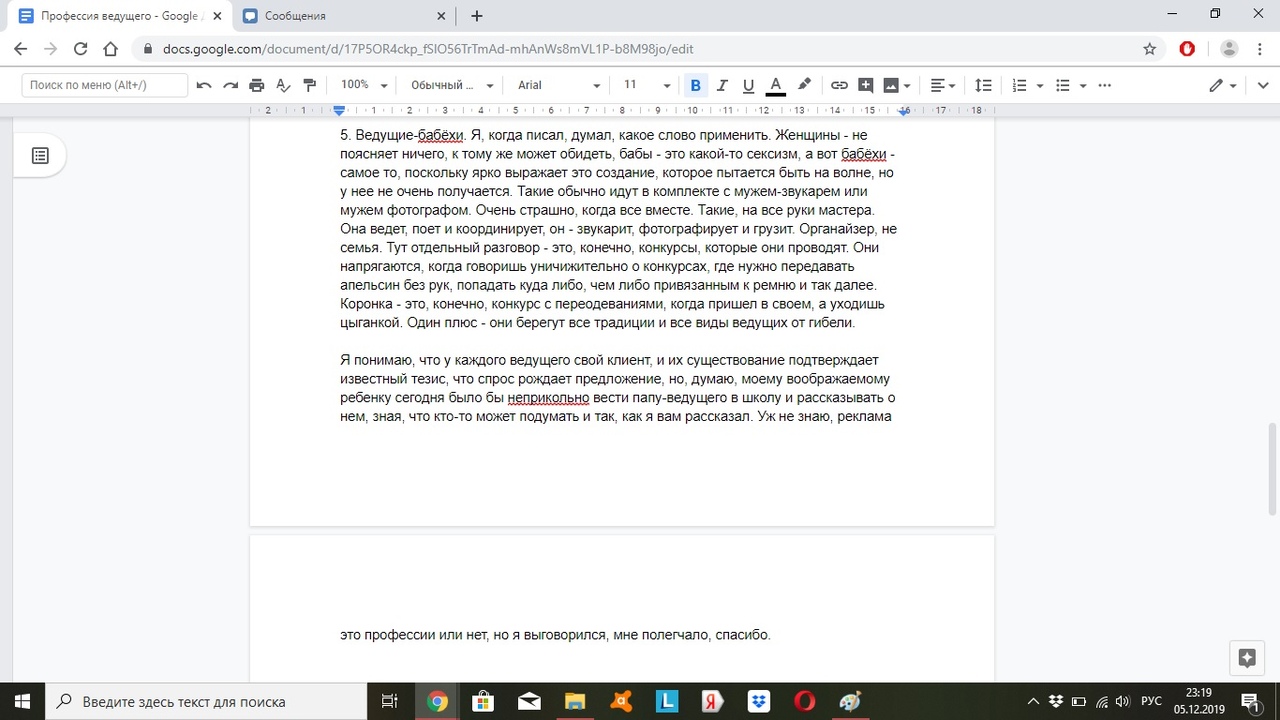Open Task View on the taskbar

(x=391, y=701)
